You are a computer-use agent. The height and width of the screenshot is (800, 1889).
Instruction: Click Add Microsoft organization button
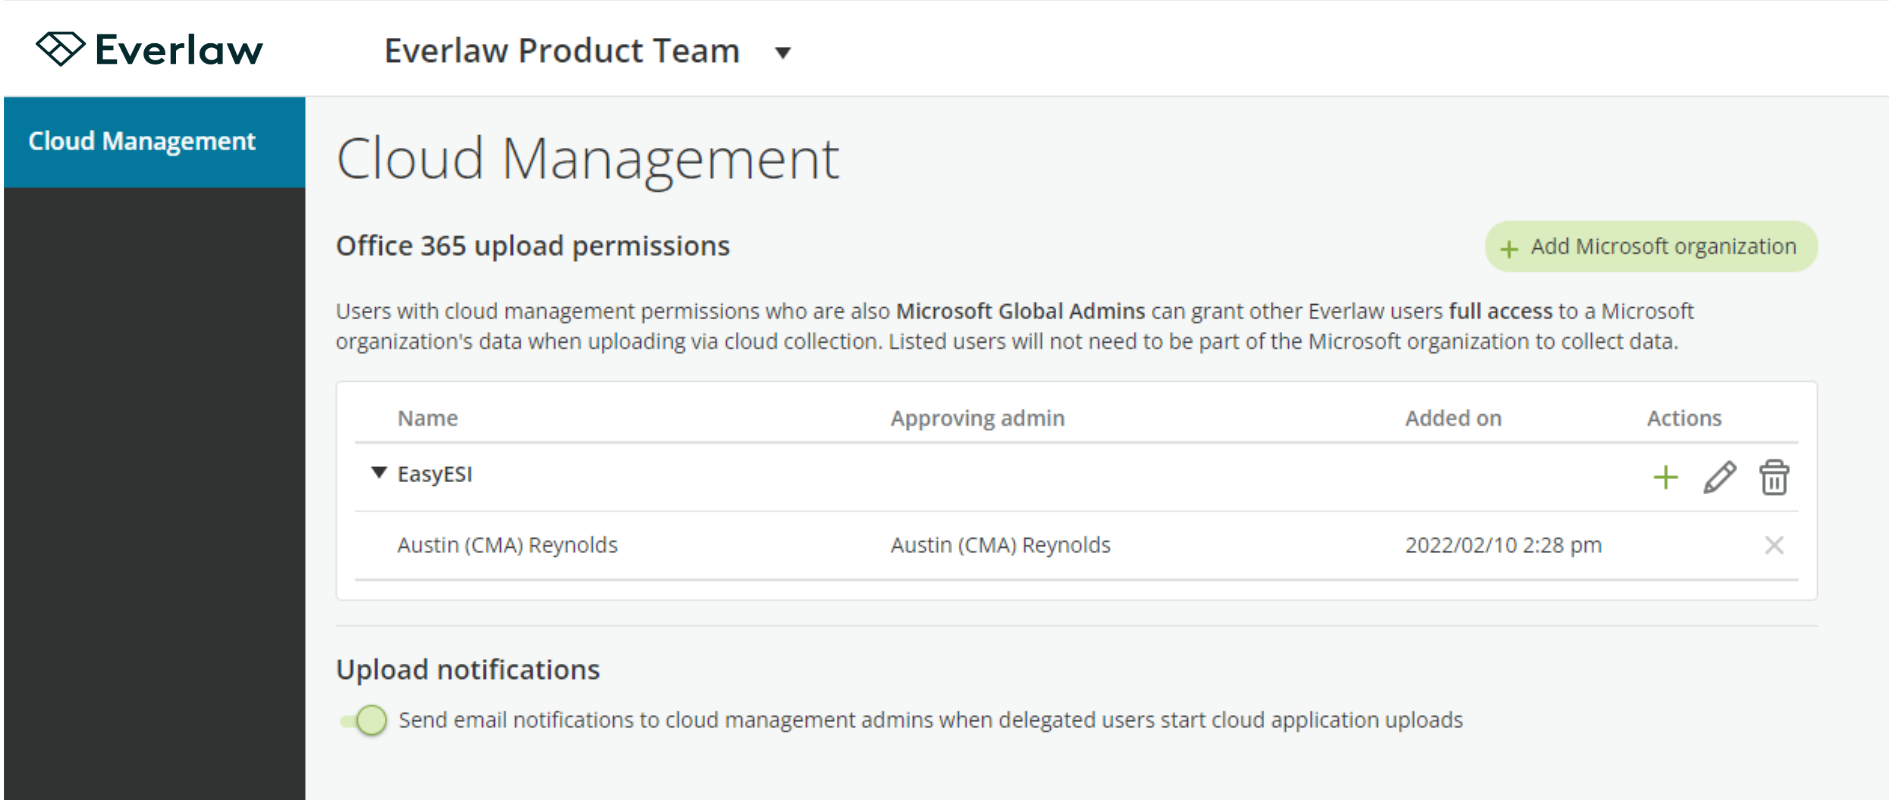[x=1651, y=247]
